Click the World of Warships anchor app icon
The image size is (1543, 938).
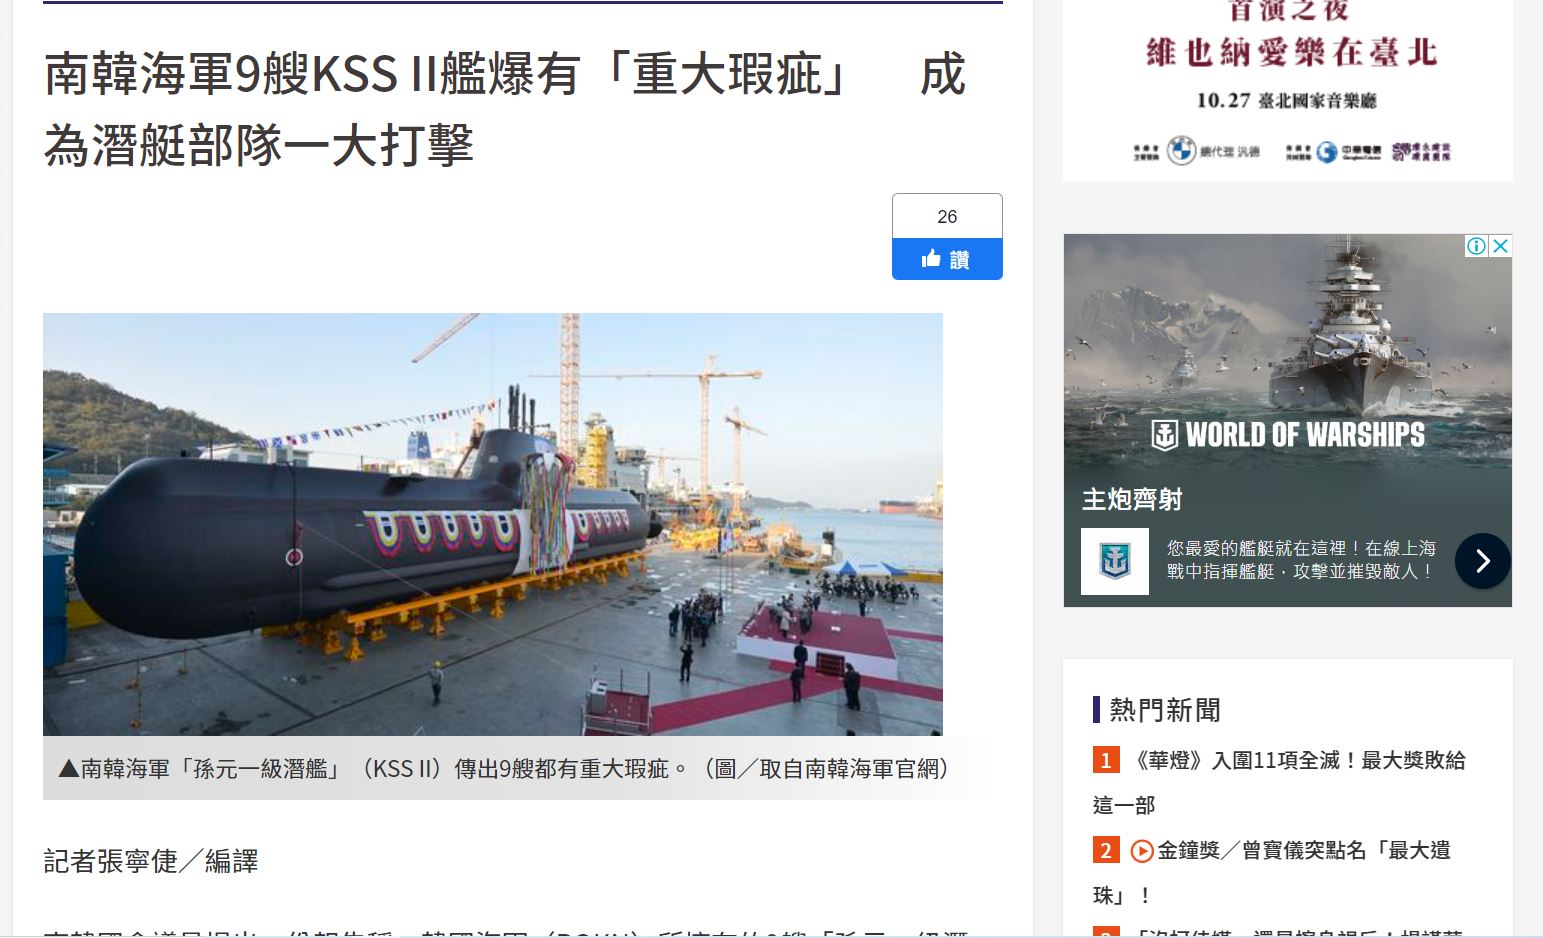[1115, 561]
